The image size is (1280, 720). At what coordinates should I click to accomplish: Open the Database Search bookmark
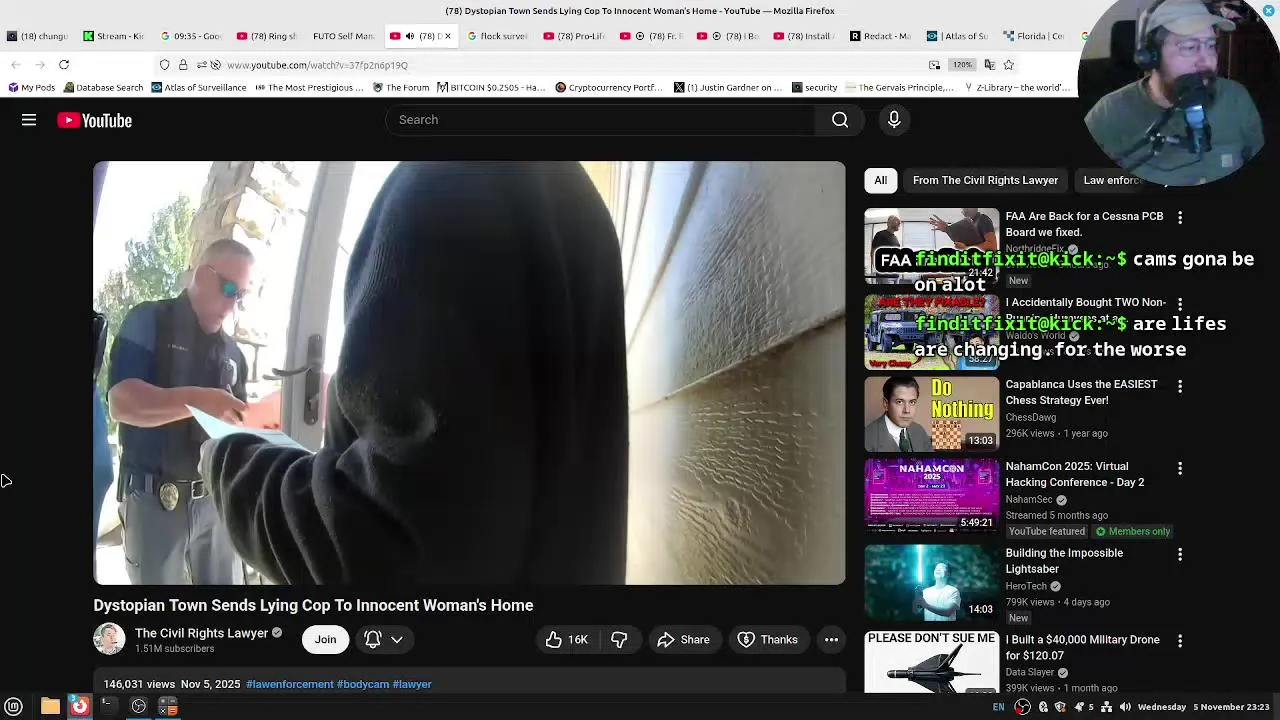(103, 88)
